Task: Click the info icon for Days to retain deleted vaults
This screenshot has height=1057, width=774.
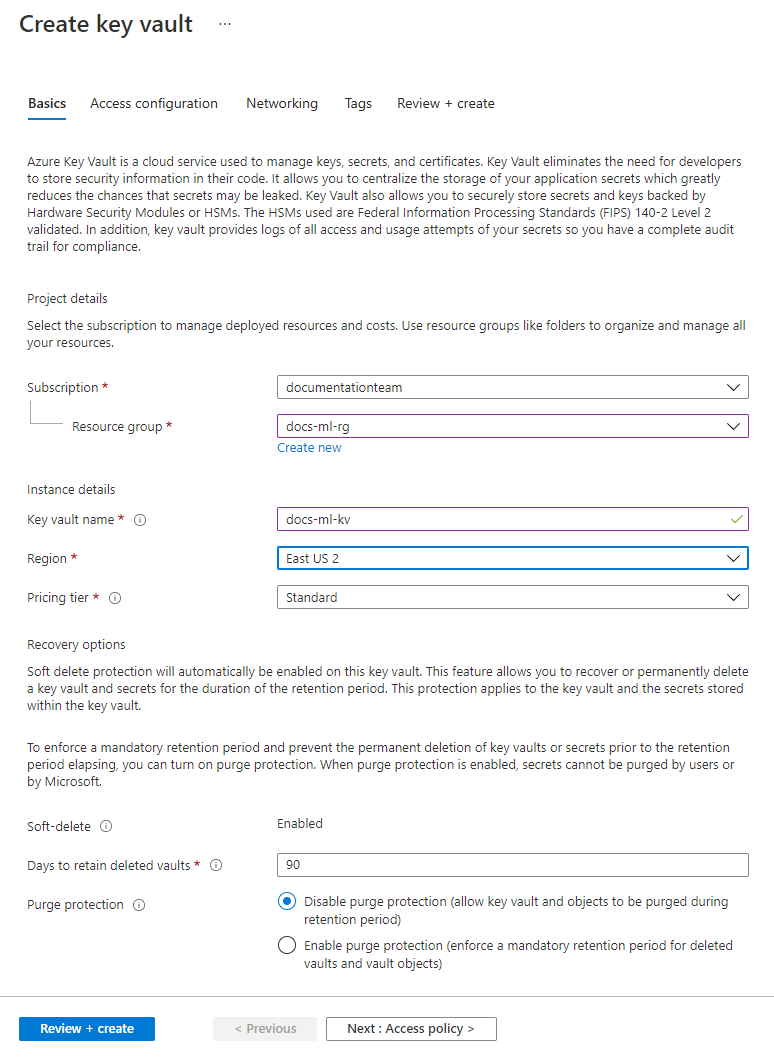Action: [x=216, y=865]
